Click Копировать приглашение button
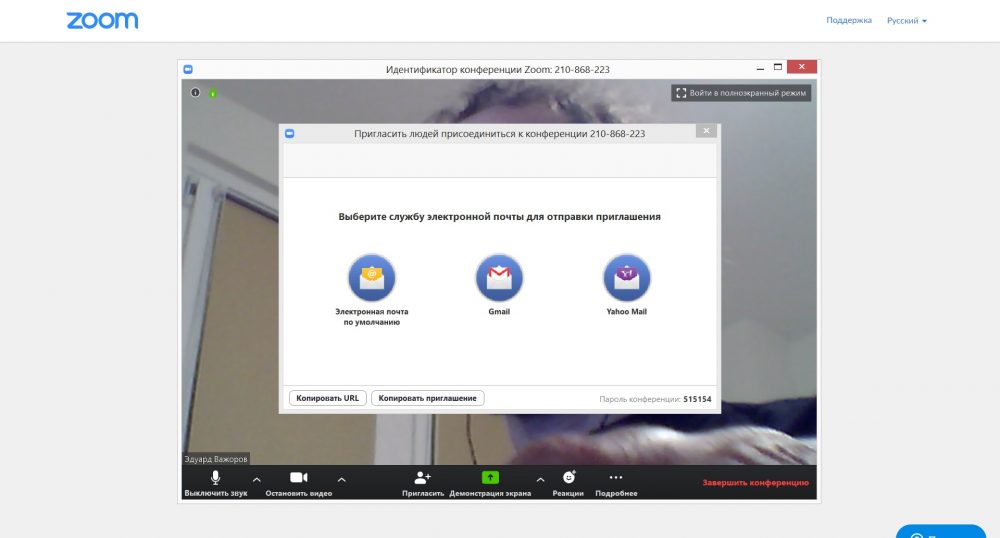This screenshot has height=538, width=1000. 427,398
